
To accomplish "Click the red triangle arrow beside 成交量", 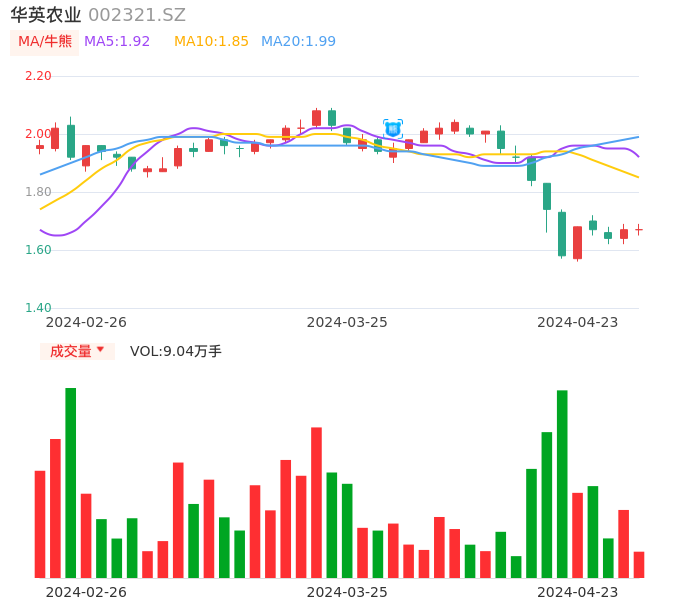I will click(100, 350).
